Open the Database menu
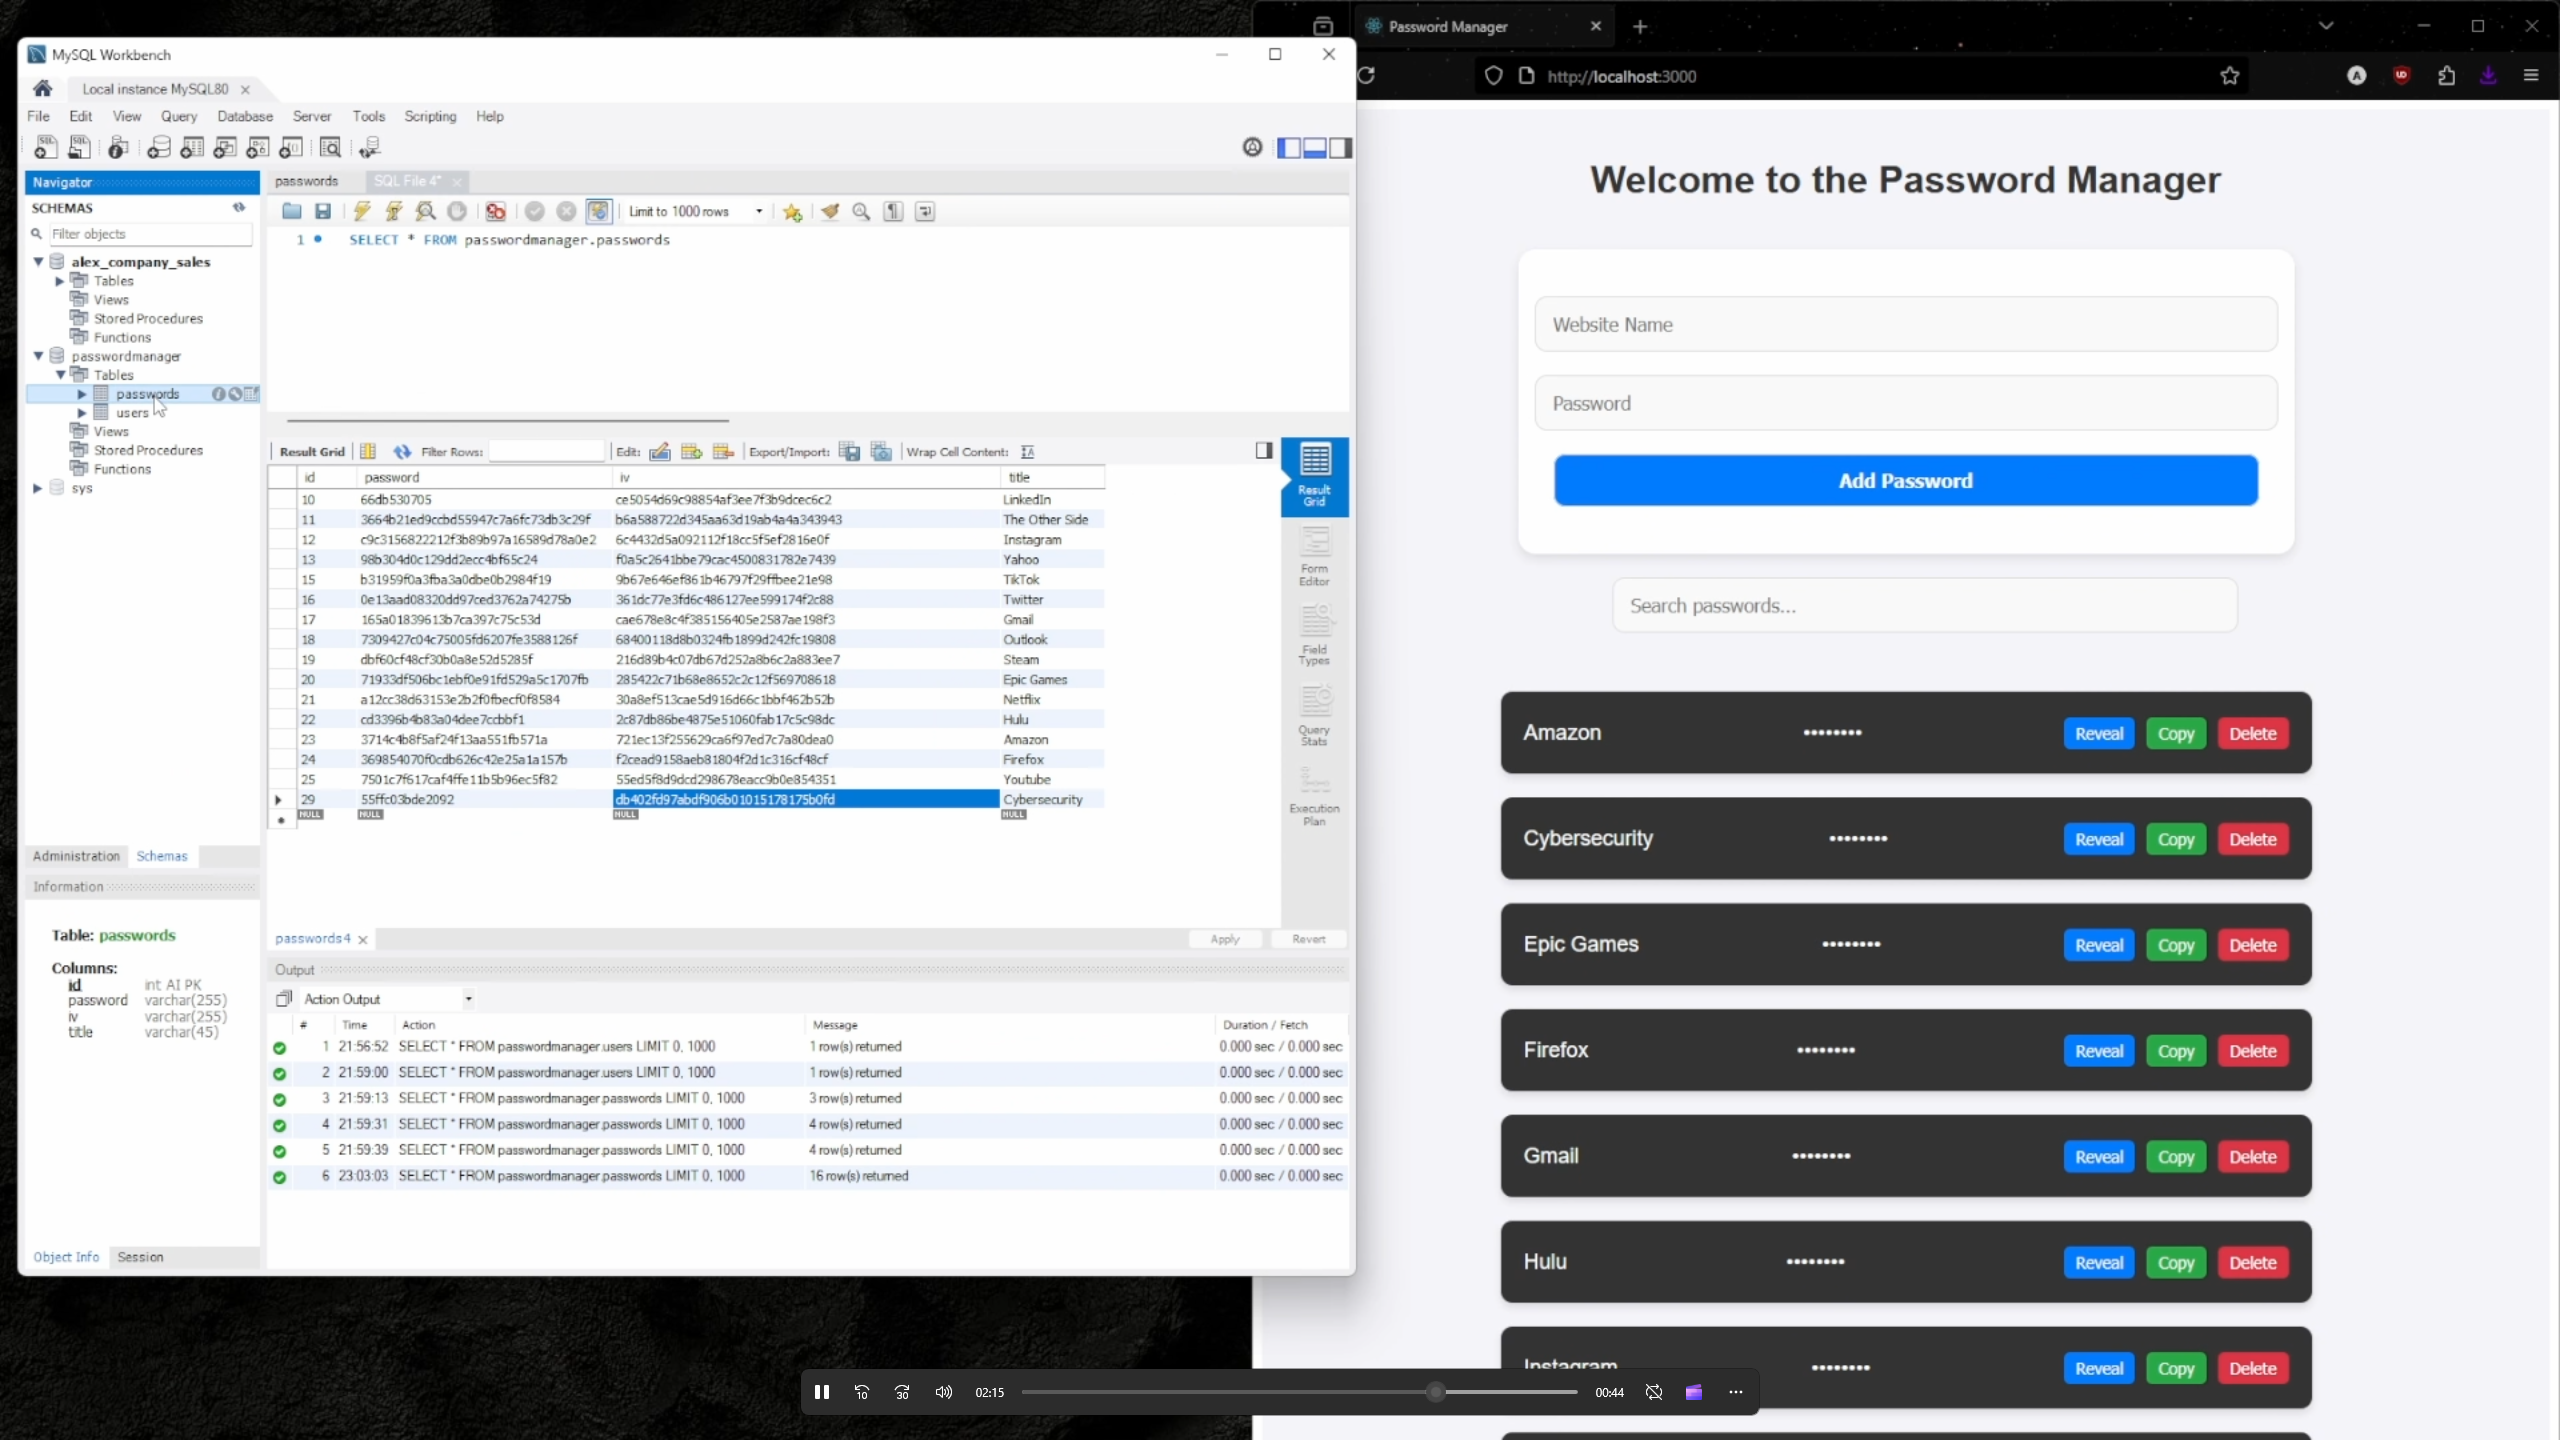Image resolution: width=2560 pixels, height=1440 pixels. 245,116
